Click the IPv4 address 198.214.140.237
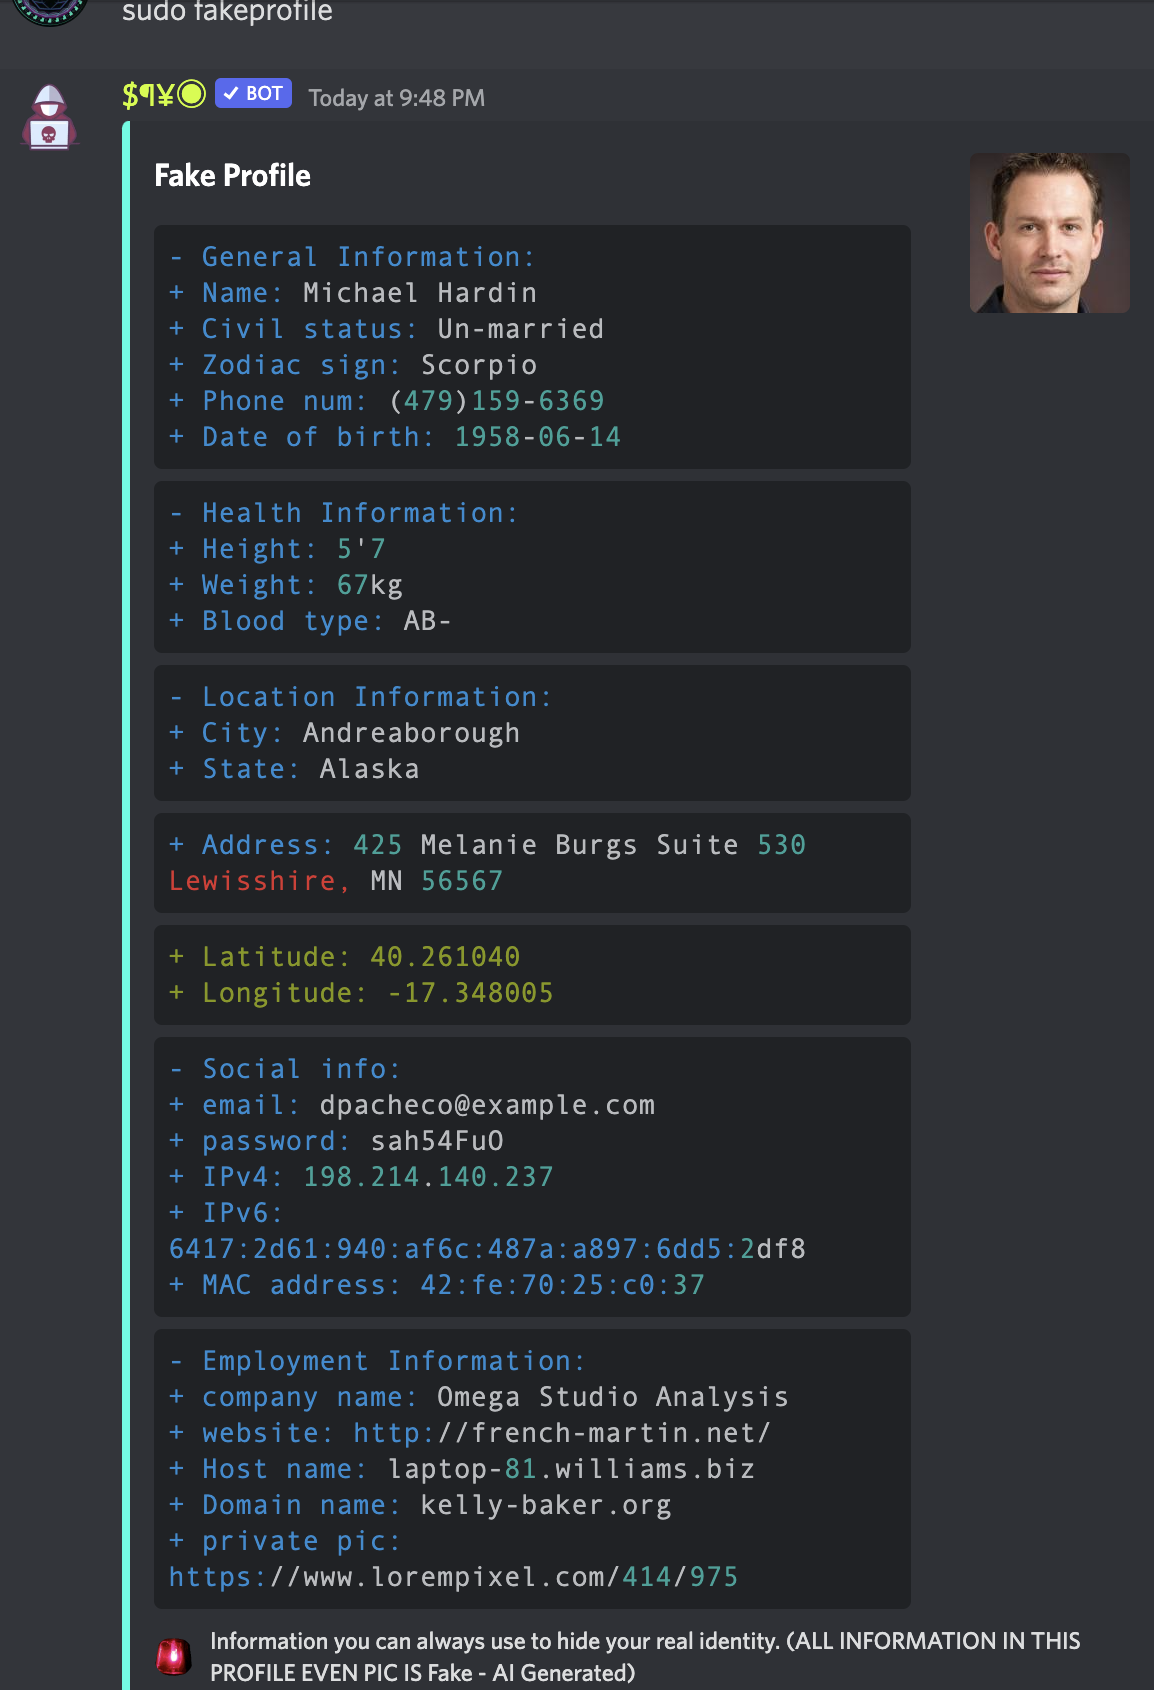1154x1690 pixels. (428, 1177)
